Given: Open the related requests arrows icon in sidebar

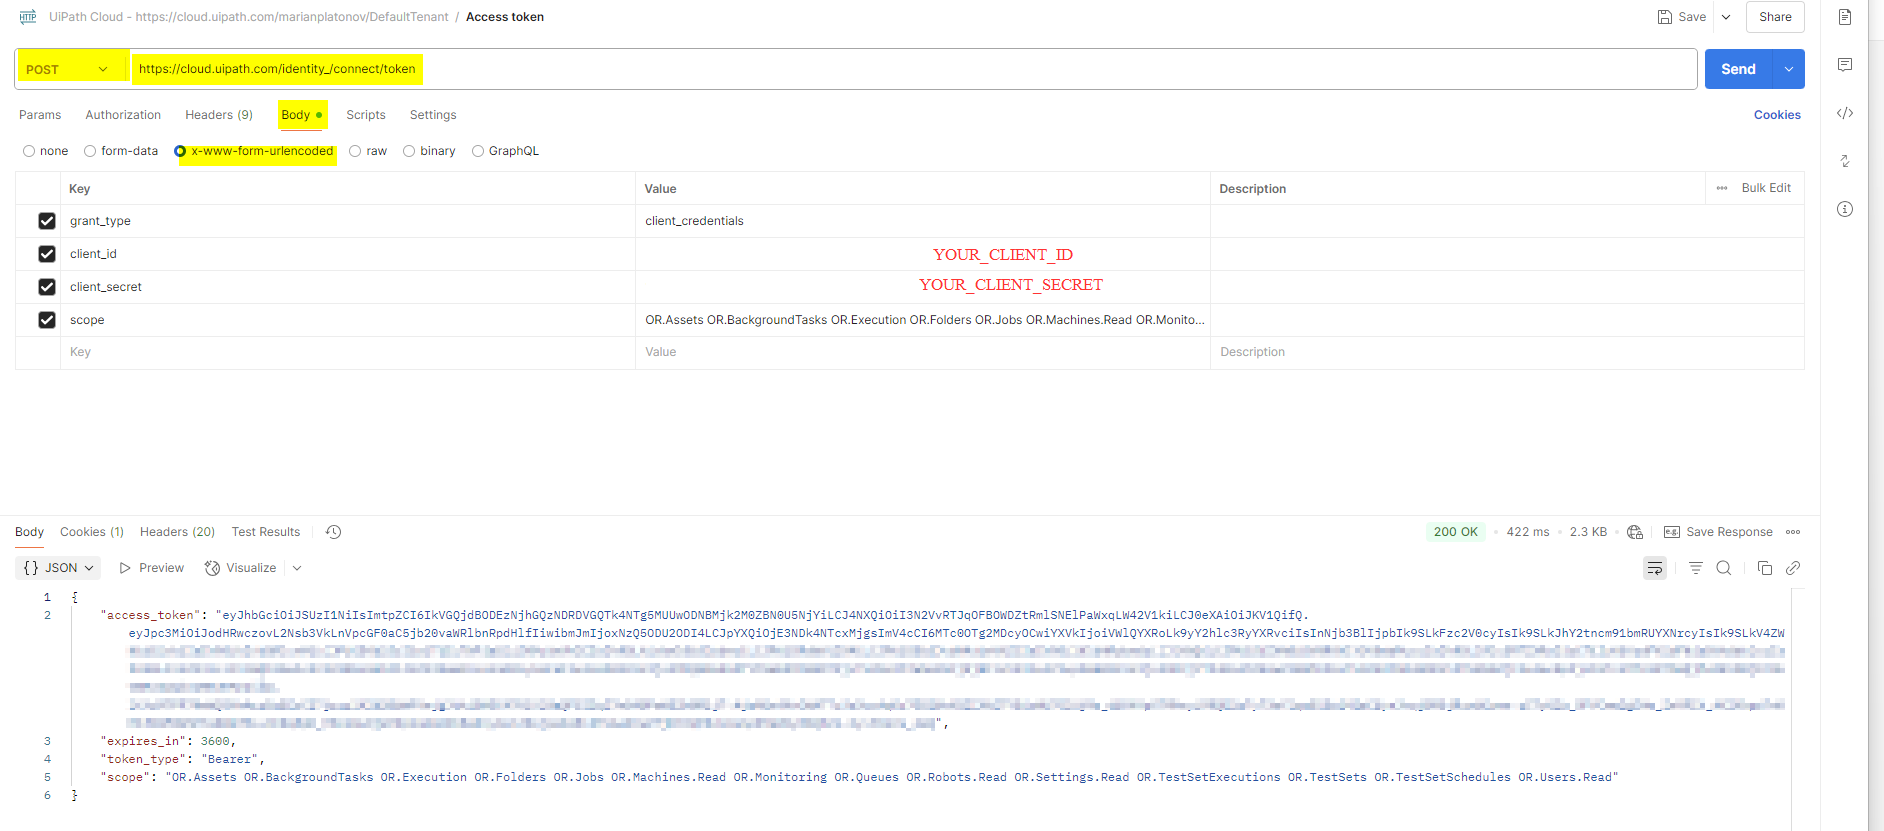Looking at the screenshot, I should click(1845, 161).
